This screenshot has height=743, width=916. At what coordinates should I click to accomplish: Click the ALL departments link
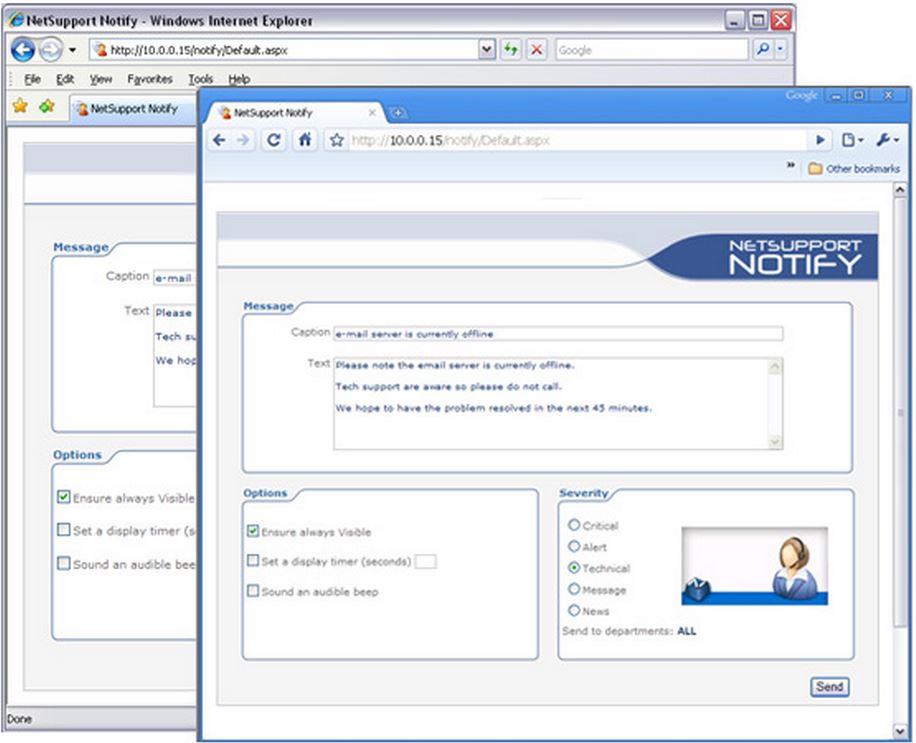pos(686,631)
